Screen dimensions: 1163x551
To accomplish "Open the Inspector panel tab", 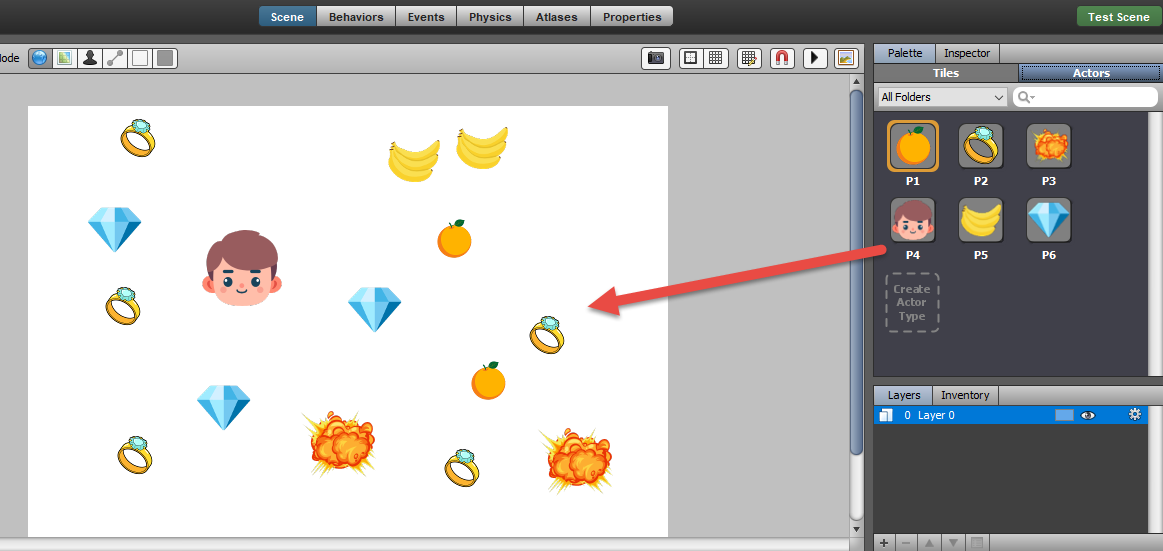I will (x=967, y=53).
